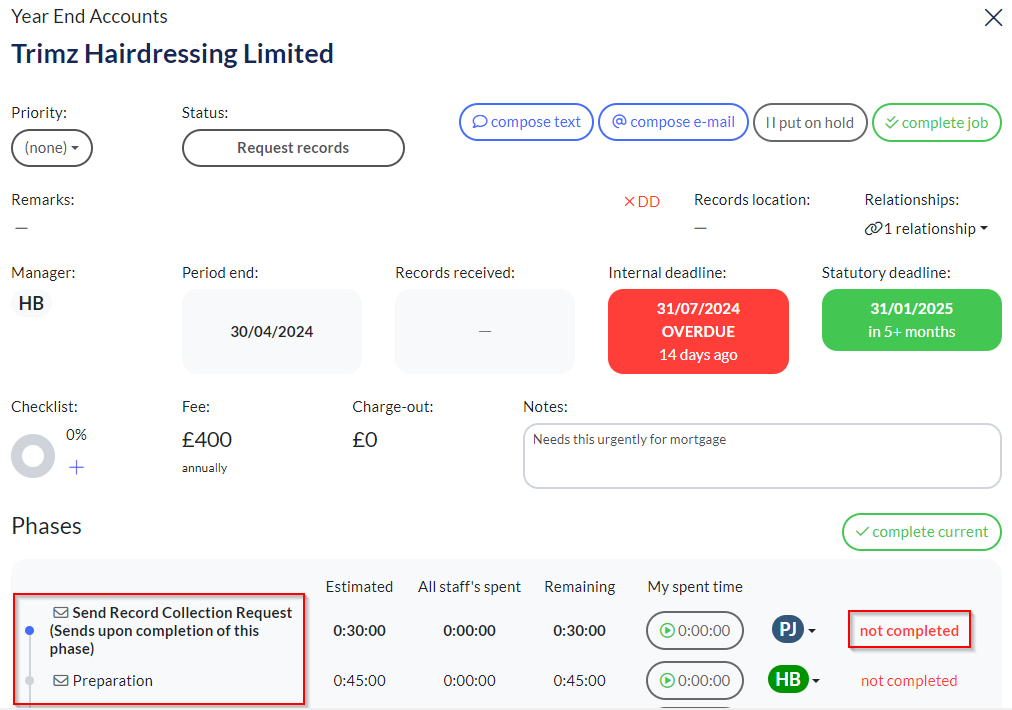
Task: Click envelope icon beside Preparation
Action: [x=61, y=680]
